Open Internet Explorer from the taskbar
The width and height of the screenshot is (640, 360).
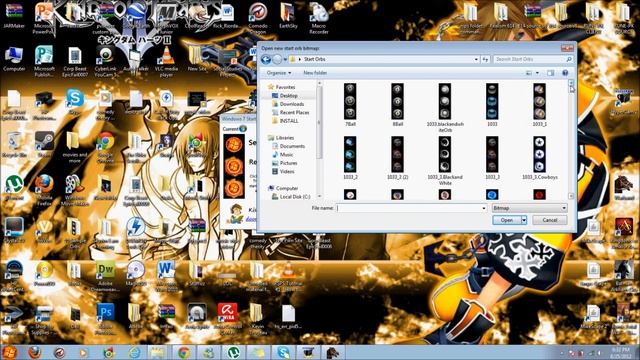click(x=135, y=352)
